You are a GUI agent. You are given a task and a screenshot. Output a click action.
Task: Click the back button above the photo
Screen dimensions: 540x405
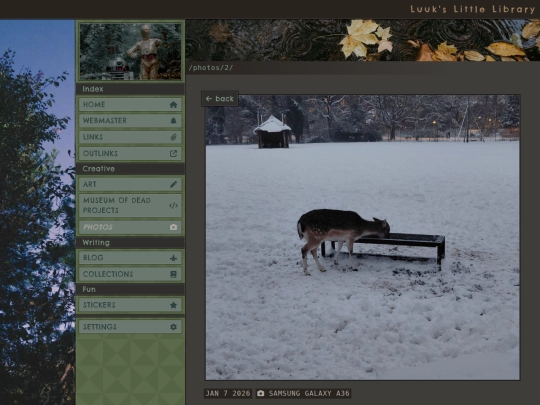coord(220,99)
